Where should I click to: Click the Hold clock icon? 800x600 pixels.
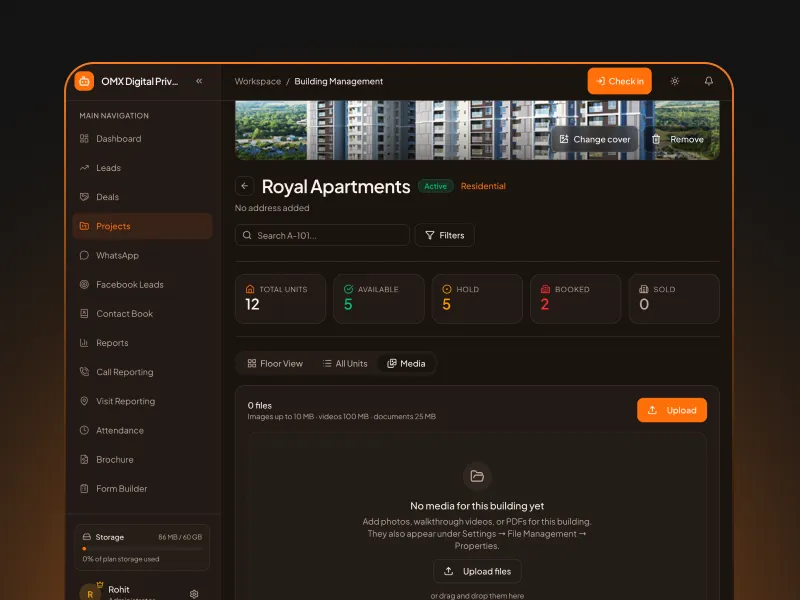[x=447, y=289]
